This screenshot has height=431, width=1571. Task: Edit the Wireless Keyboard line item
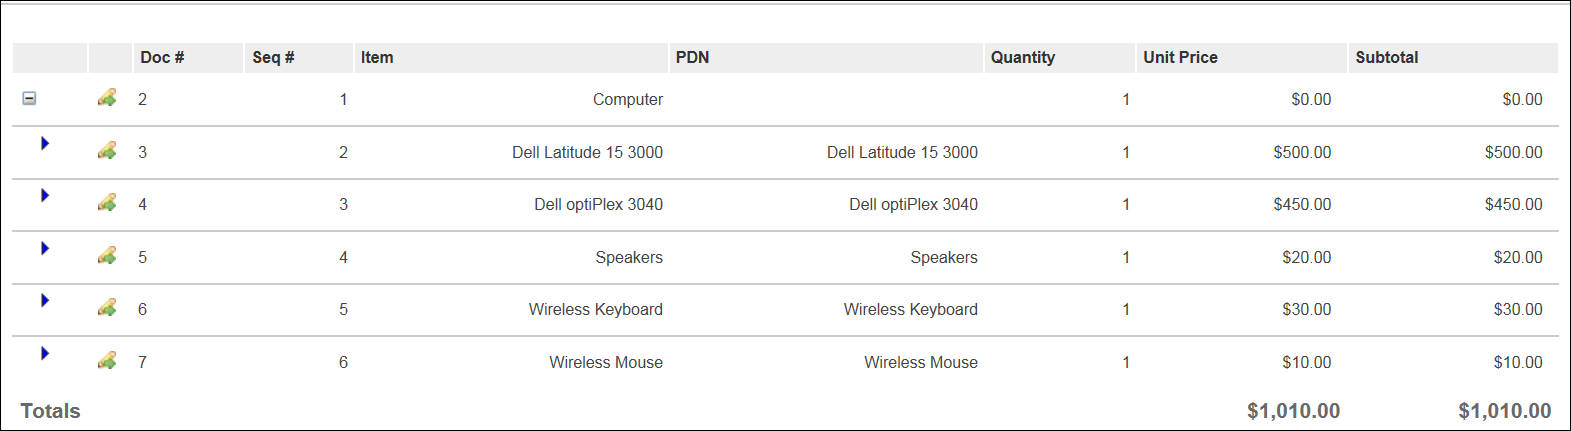coord(107,308)
